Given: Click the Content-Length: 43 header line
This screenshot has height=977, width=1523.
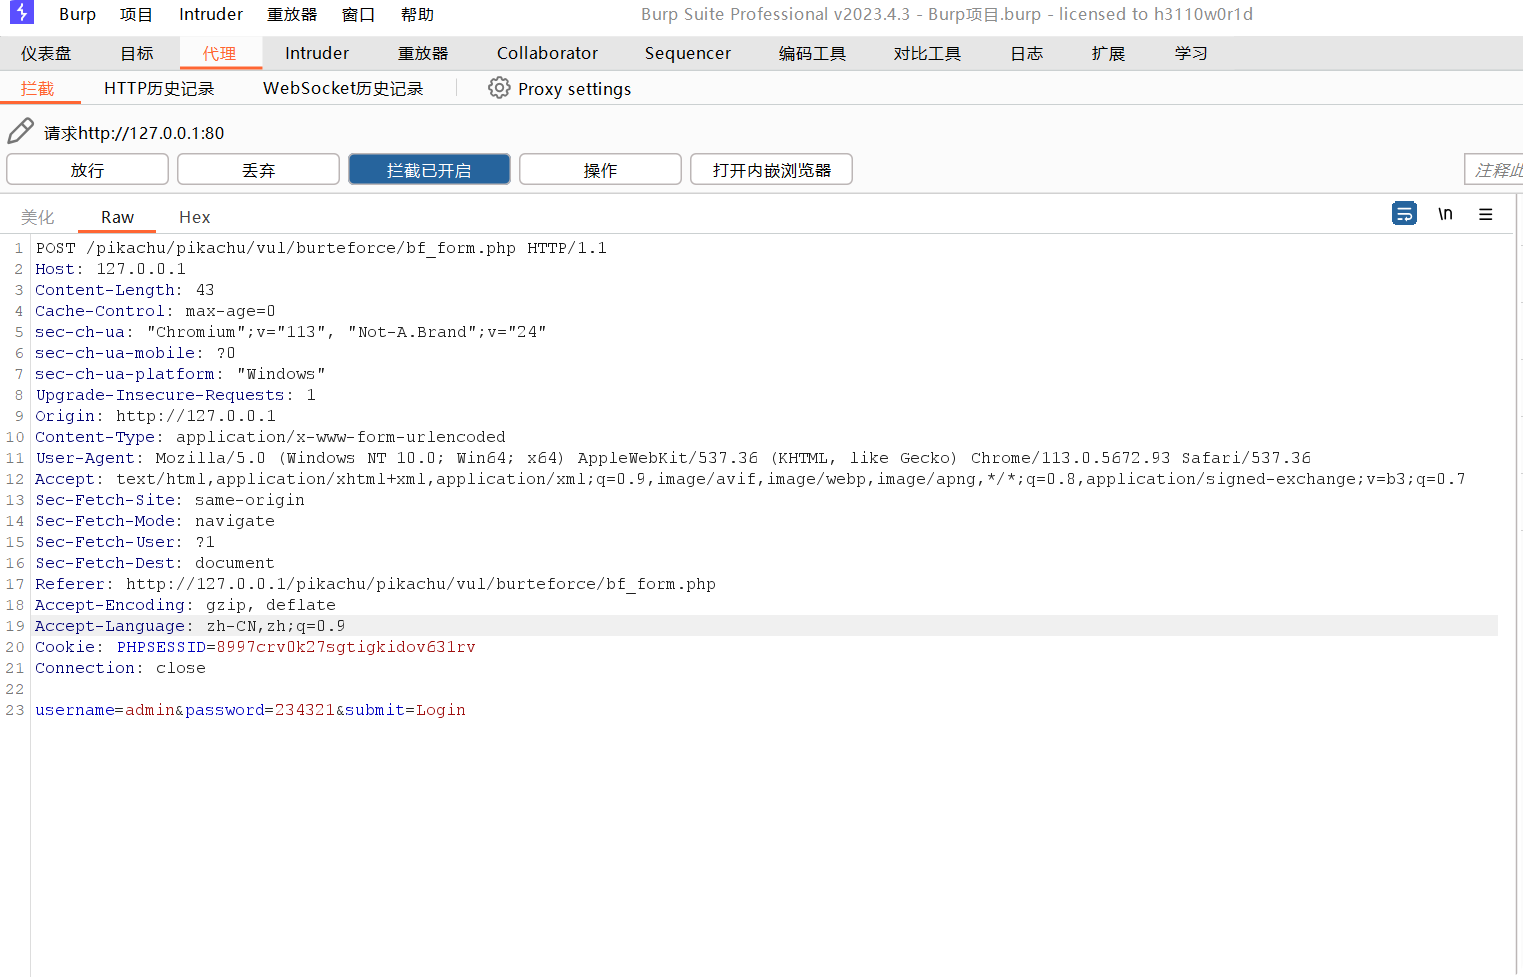Looking at the screenshot, I should (x=125, y=290).
